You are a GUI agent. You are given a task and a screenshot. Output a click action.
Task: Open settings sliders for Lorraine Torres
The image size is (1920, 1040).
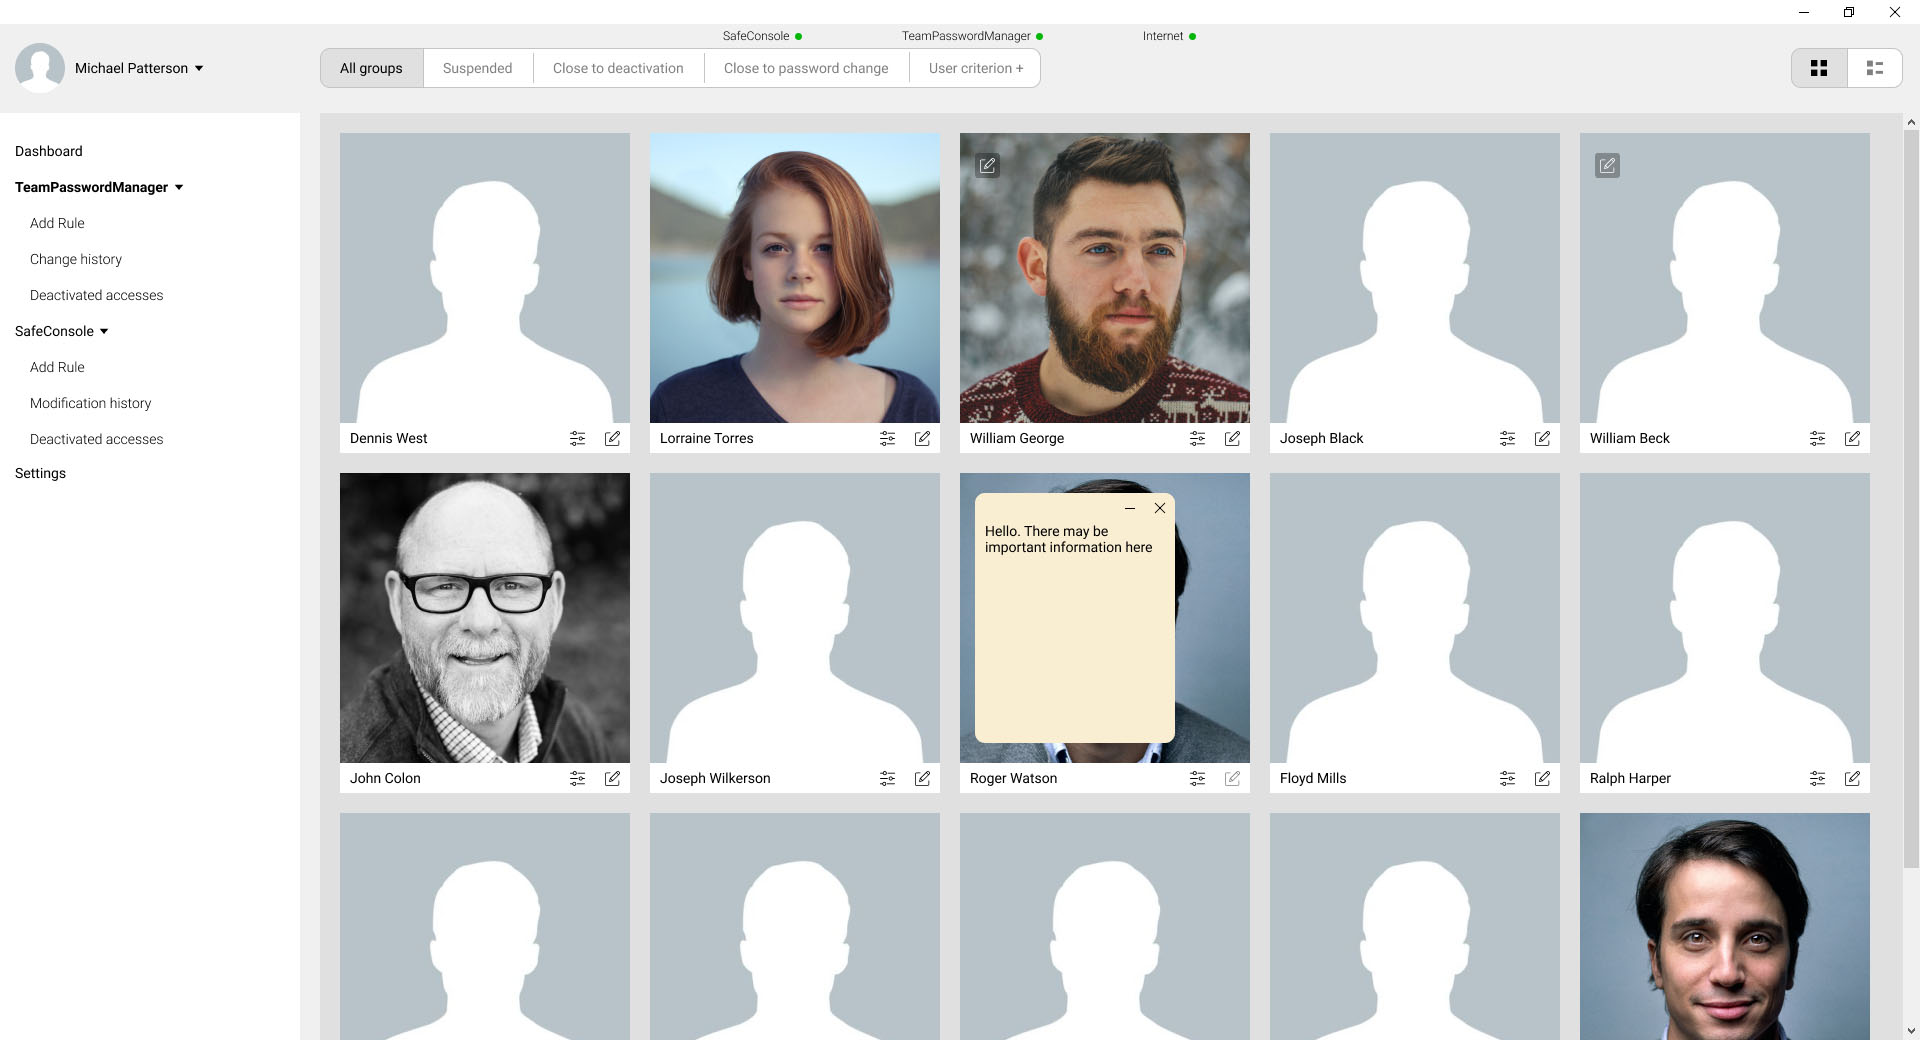[x=887, y=438]
